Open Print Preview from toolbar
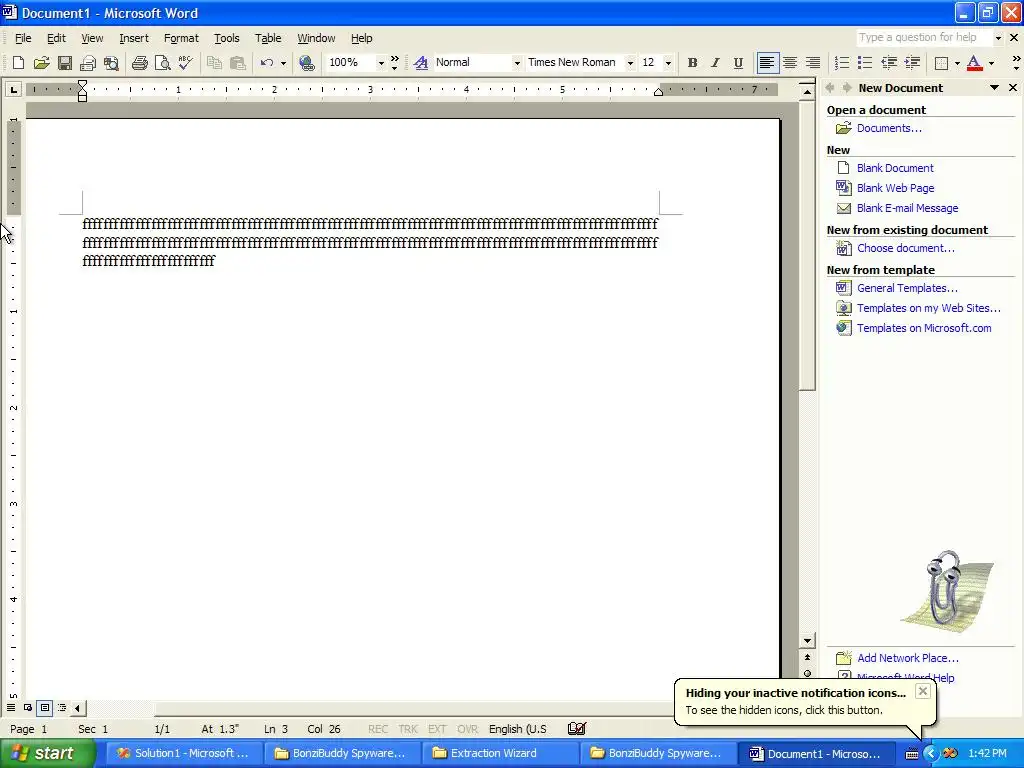Image resolution: width=1024 pixels, height=768 pixels. click(163, 63)
